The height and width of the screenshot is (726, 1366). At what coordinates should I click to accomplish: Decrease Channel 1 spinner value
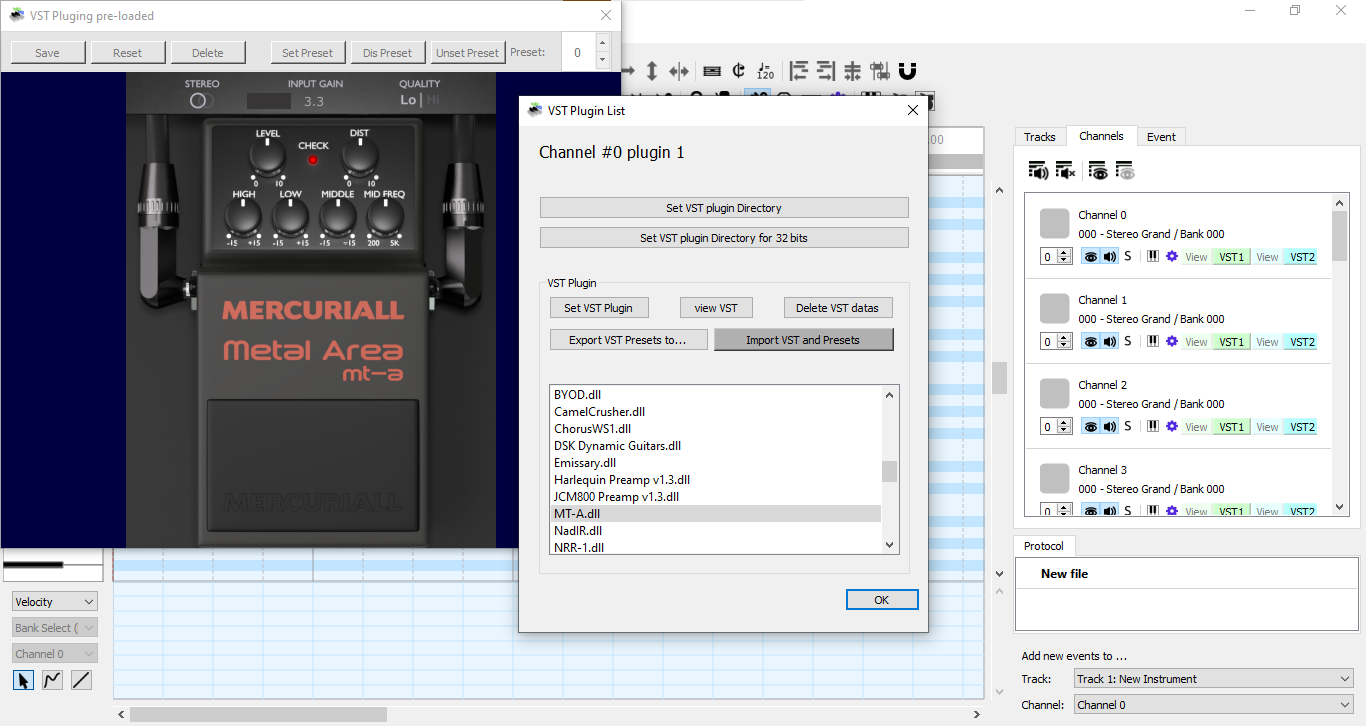point(1062,346)
